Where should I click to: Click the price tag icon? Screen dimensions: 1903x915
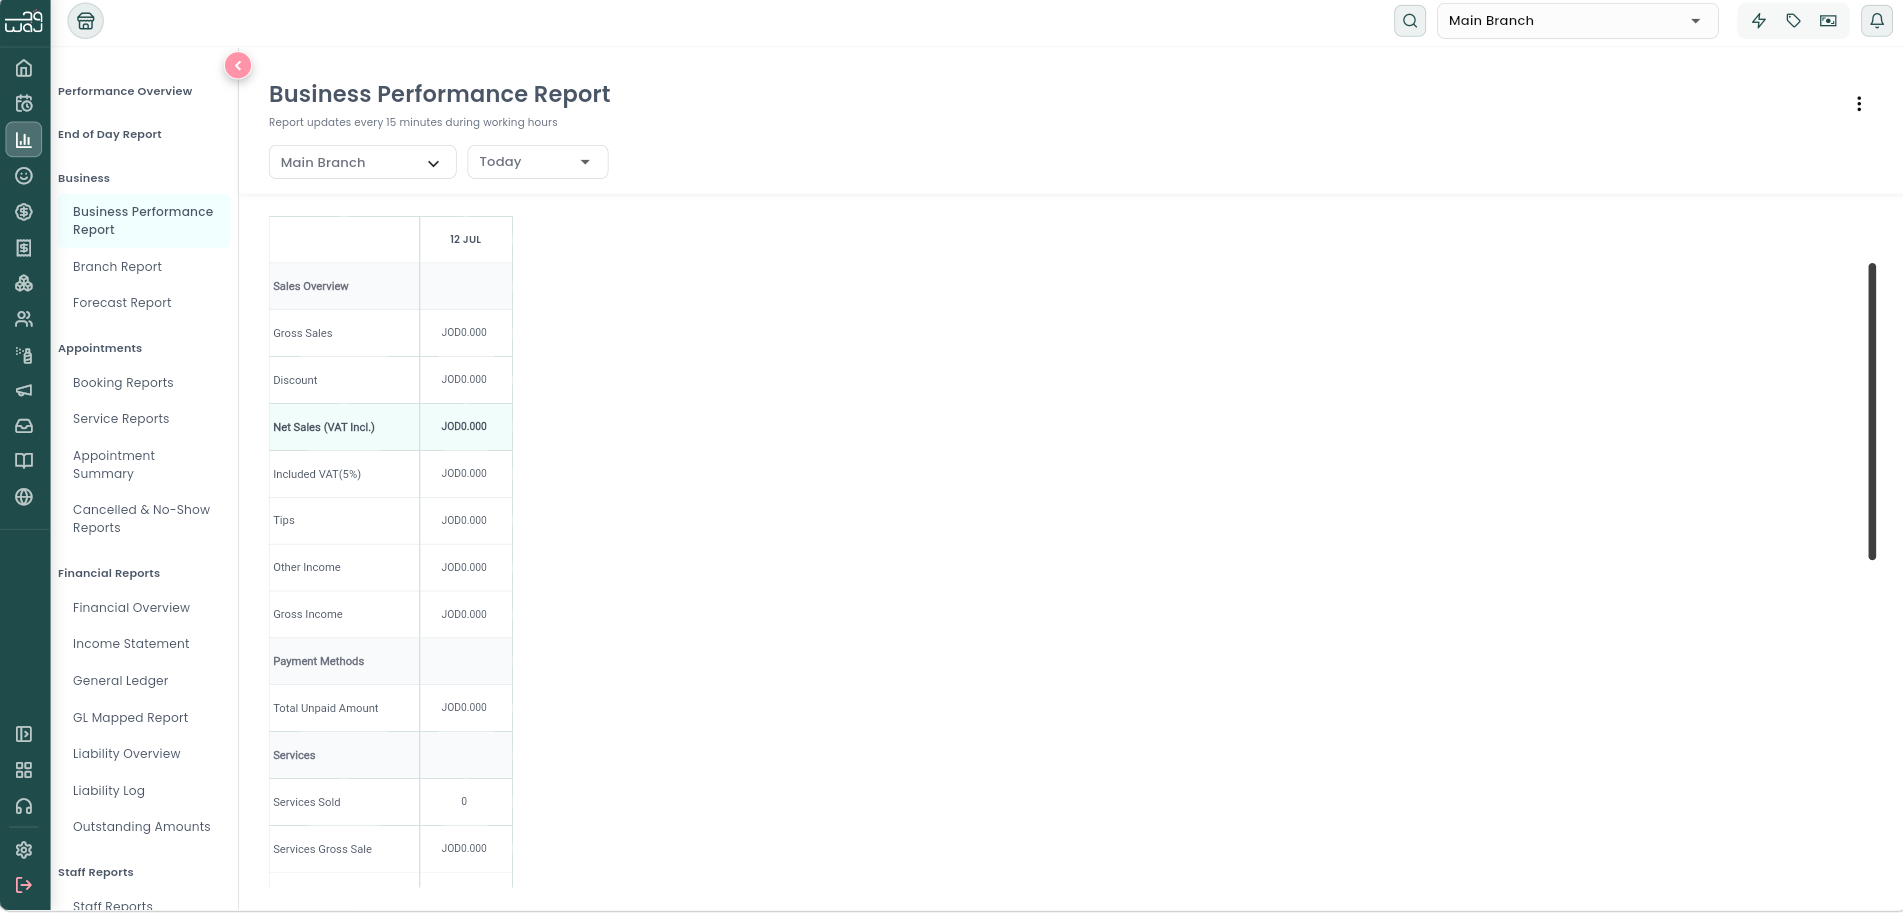1794,21
